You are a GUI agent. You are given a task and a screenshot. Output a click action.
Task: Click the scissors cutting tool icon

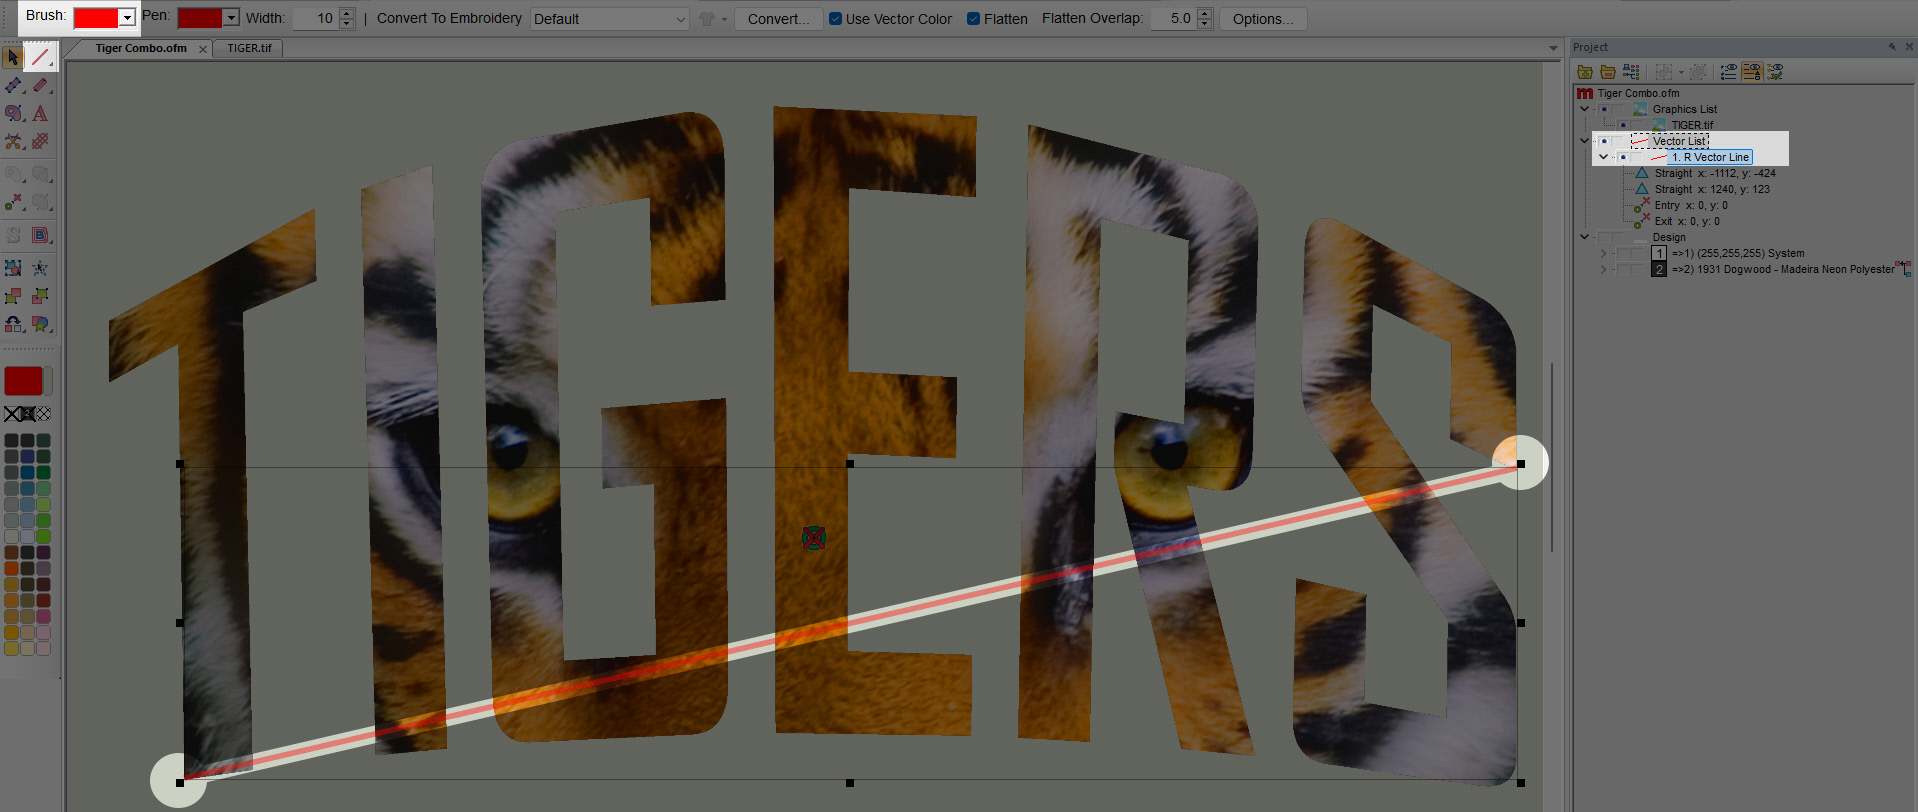pyautogui.click(x=13, y=141)
